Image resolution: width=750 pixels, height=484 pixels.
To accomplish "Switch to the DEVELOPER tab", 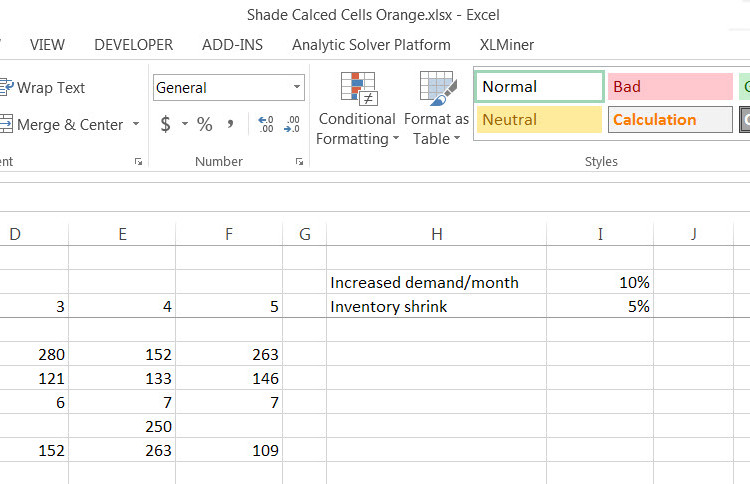I will tap(133, 45).
